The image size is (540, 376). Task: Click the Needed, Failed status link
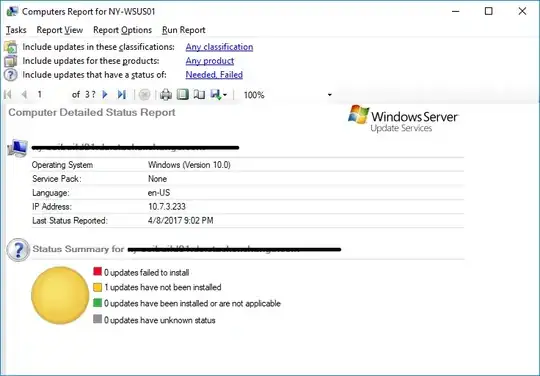click(214, 75)
